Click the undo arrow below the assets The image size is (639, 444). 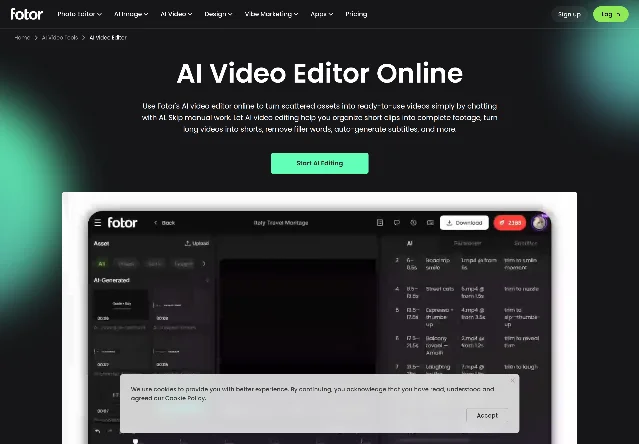pos(97,431)
